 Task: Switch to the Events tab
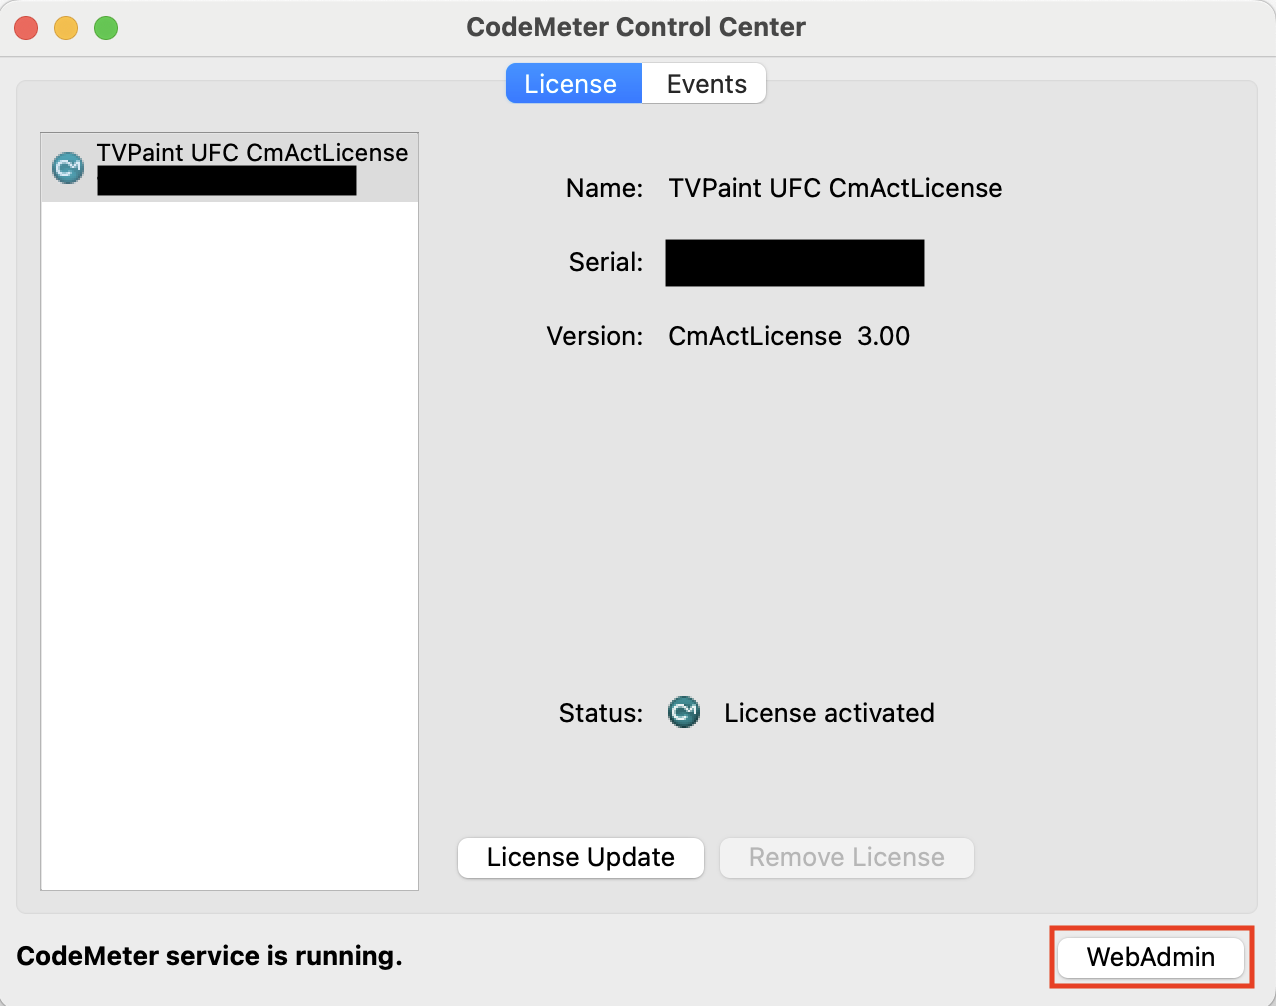(705, 84)
